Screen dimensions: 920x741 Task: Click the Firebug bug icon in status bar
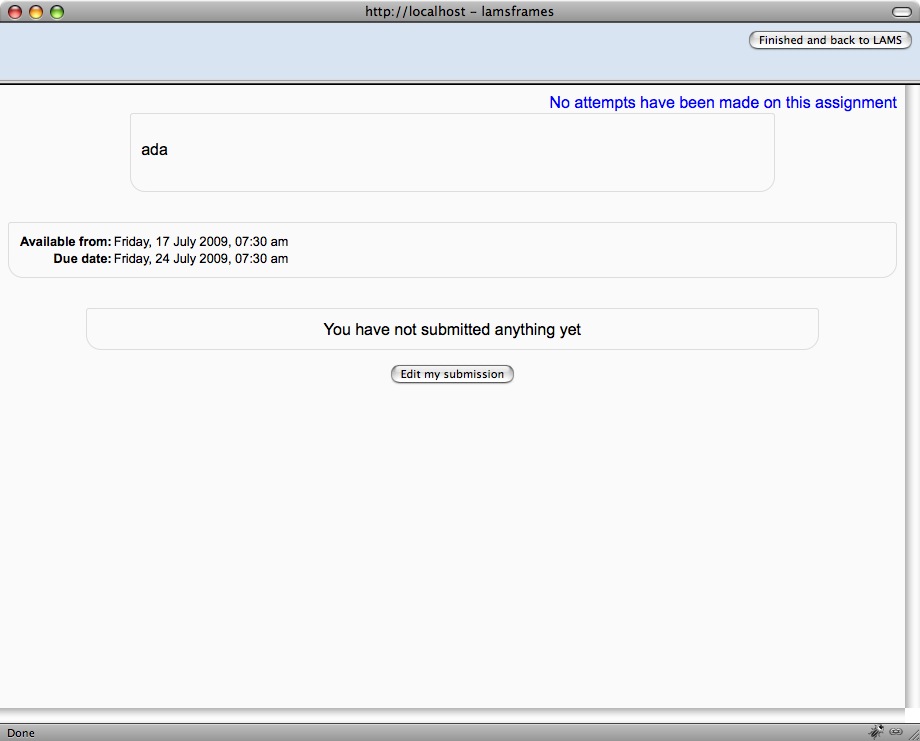click(876, 732)
